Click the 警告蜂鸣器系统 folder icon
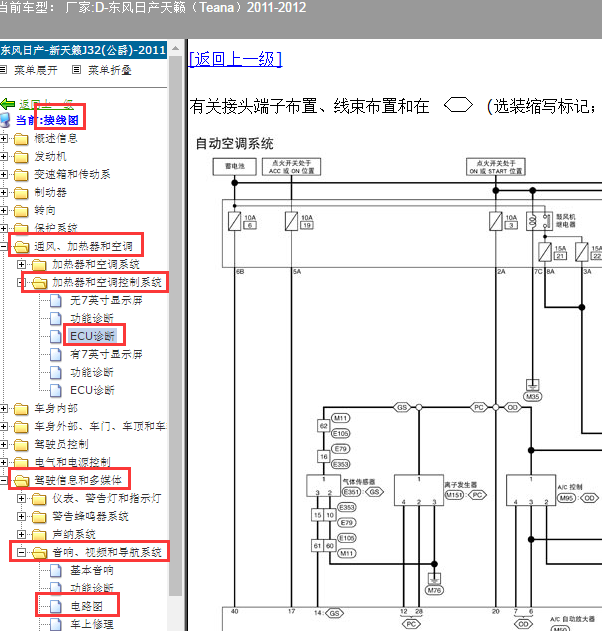Viewport: 602px width, 631px height. [x=39, y=517]
